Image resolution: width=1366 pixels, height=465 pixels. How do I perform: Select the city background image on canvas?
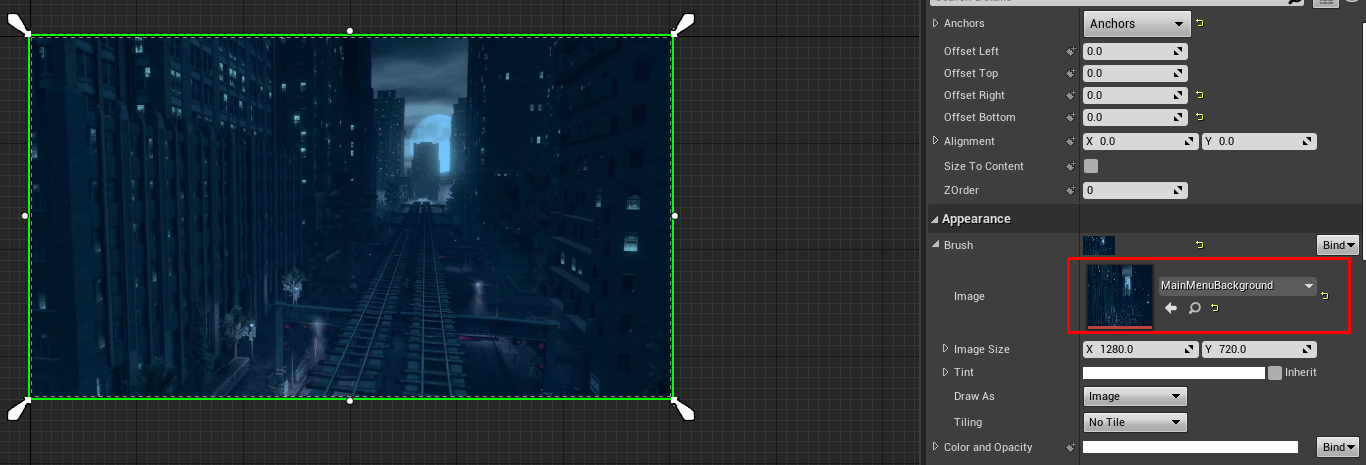pyautogui.click(x=350, y=216)
